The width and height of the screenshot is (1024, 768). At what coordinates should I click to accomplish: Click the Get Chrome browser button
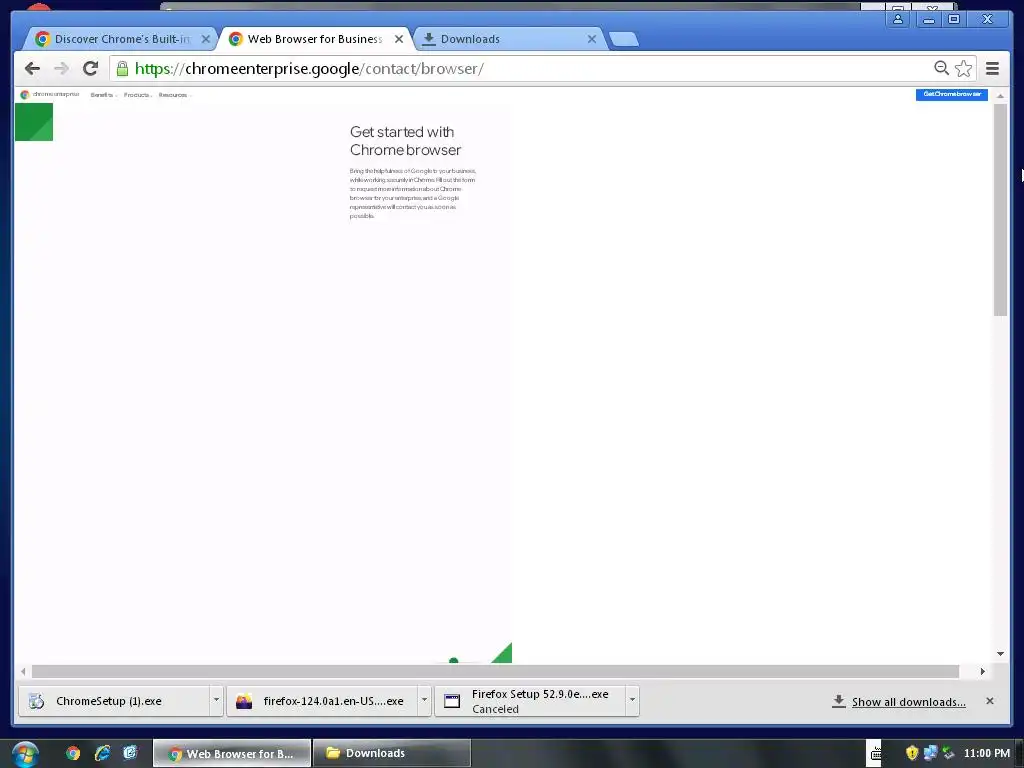coord(952,94)
